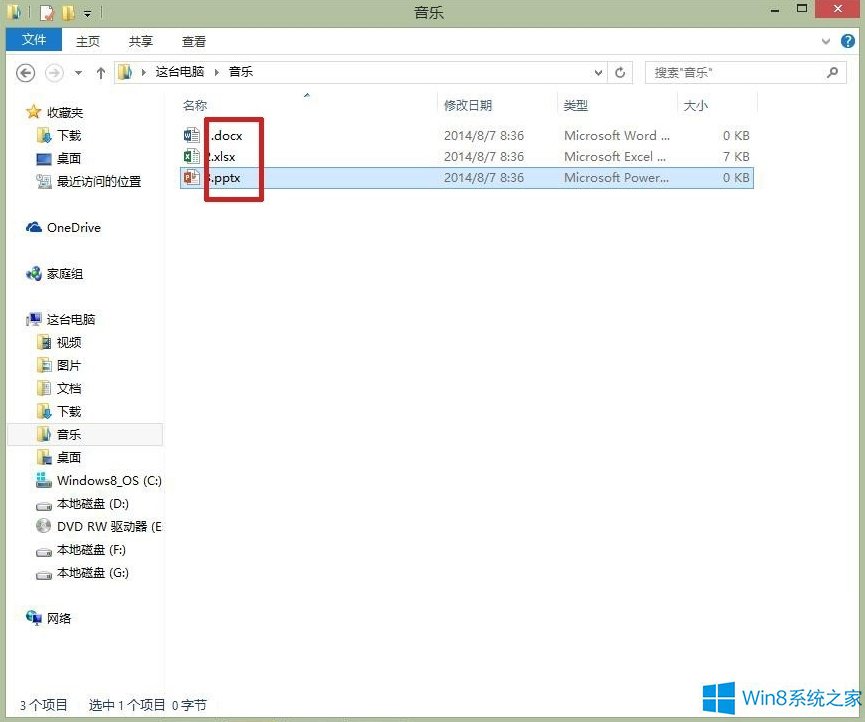Open Explorer help with the question mark icon
The image size is (865, 722).
848,41
